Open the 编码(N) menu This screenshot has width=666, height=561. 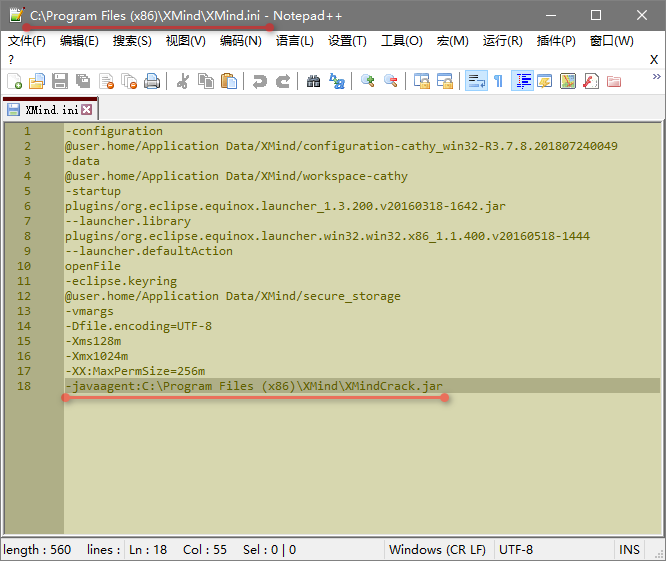tap(240, 41)
